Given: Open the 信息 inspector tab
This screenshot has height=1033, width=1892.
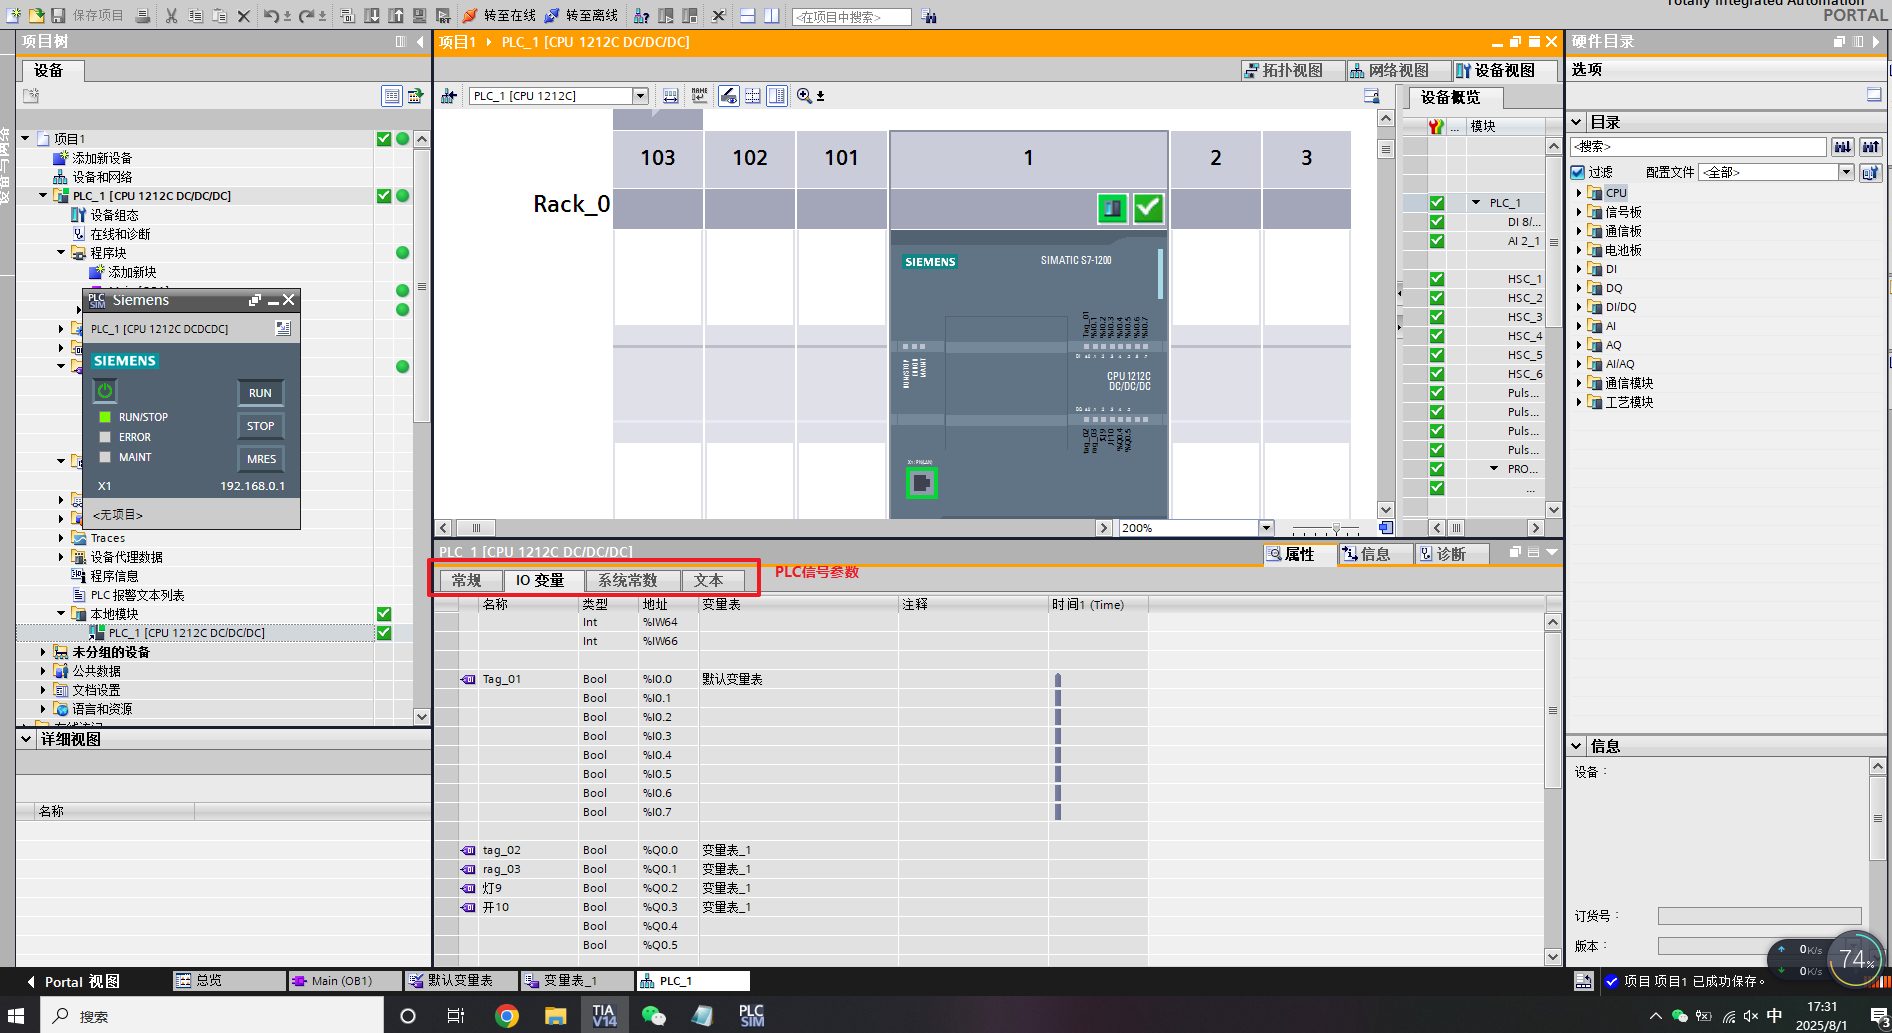Looking at the screenshot, I should click(1375, 554).
